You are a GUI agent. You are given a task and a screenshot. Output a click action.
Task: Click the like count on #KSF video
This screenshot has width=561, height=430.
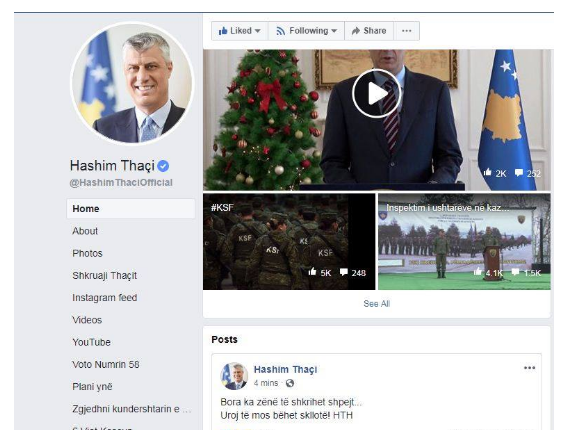coord(320,273)
